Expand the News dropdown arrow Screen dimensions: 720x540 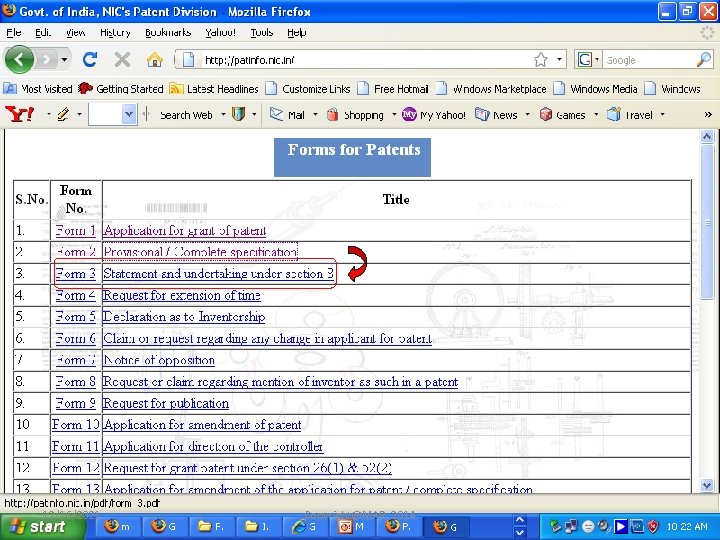tap(528, 115)
